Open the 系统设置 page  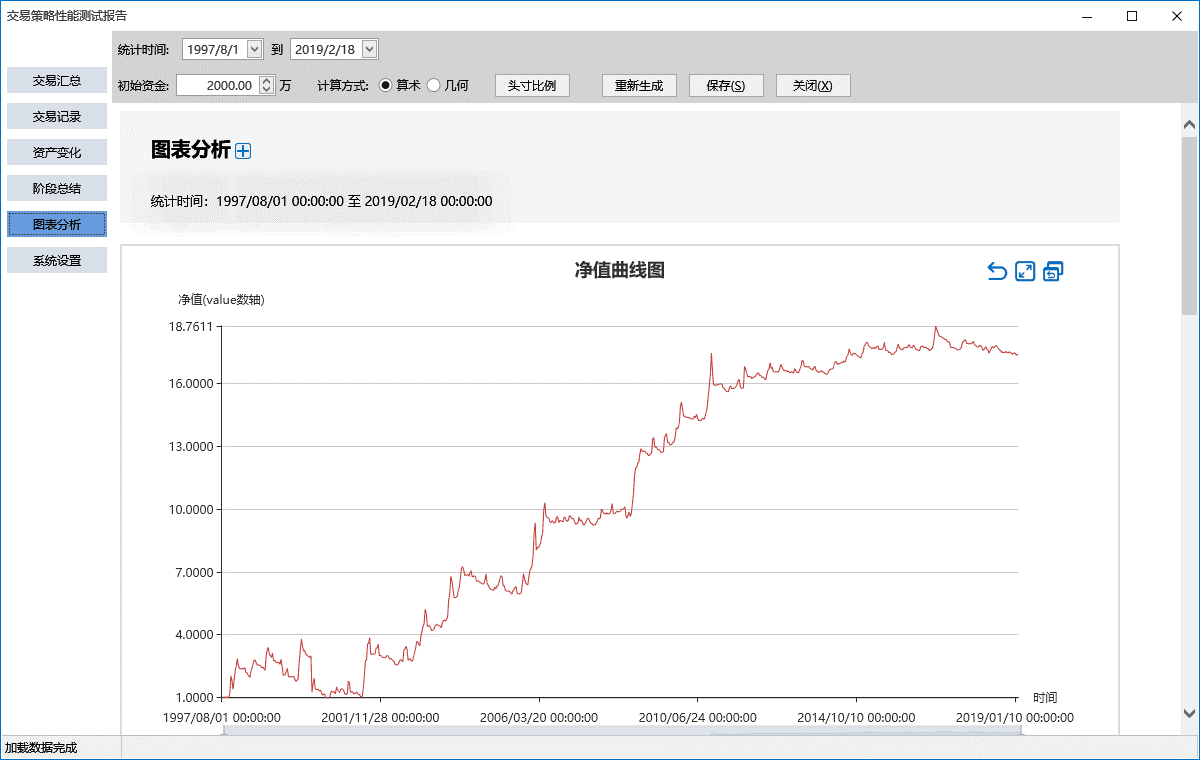point(57,261)
